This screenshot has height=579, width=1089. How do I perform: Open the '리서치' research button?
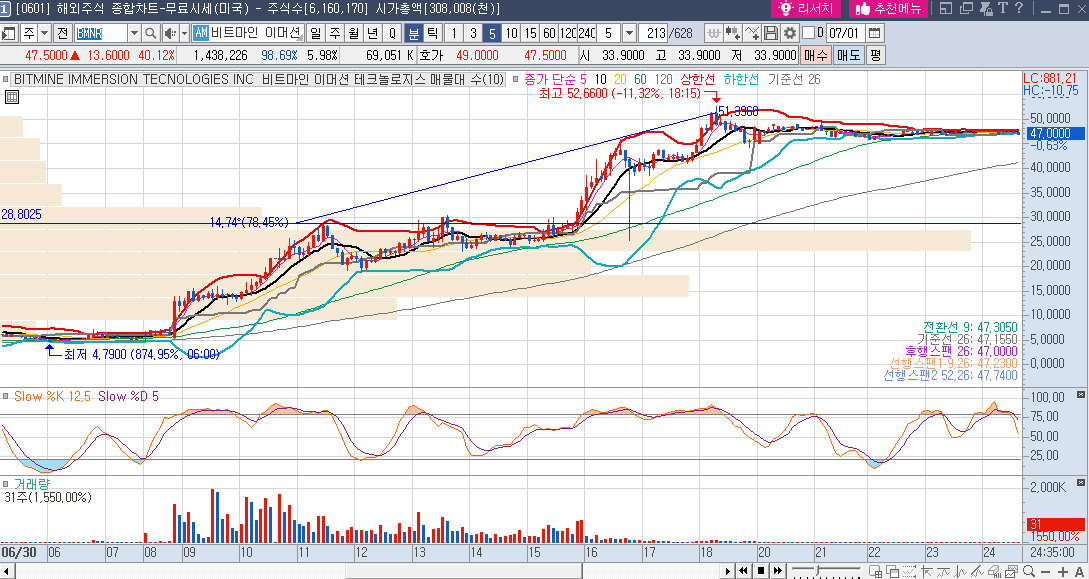806,9
